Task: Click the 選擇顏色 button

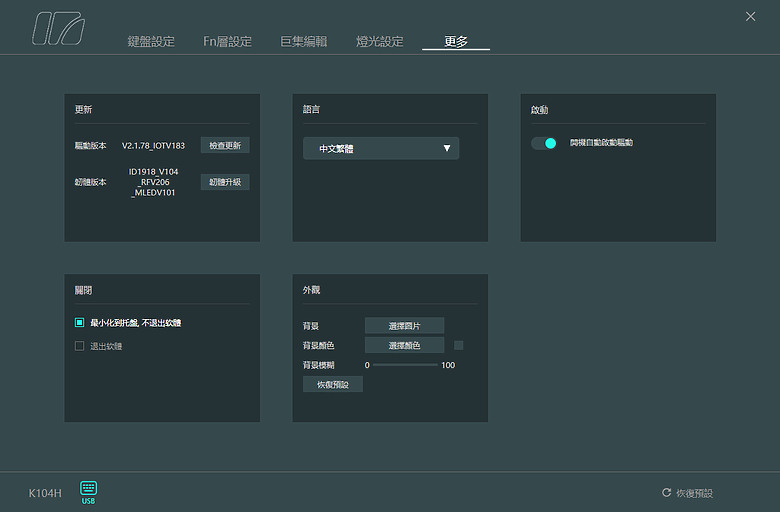Action: click(404, 345)
